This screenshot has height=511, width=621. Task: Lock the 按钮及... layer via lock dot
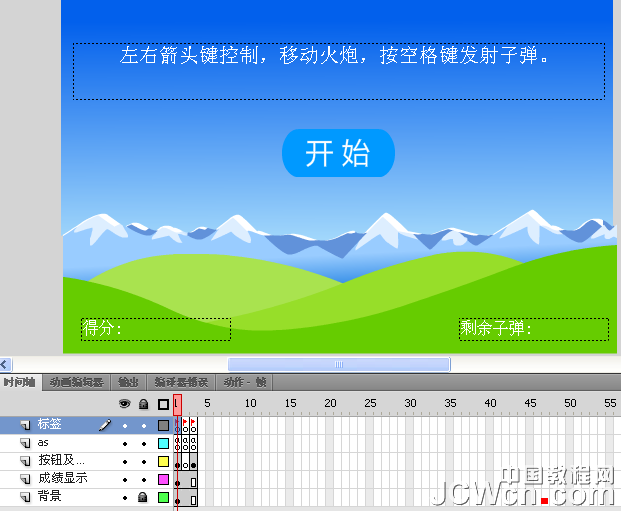point(144,462)
